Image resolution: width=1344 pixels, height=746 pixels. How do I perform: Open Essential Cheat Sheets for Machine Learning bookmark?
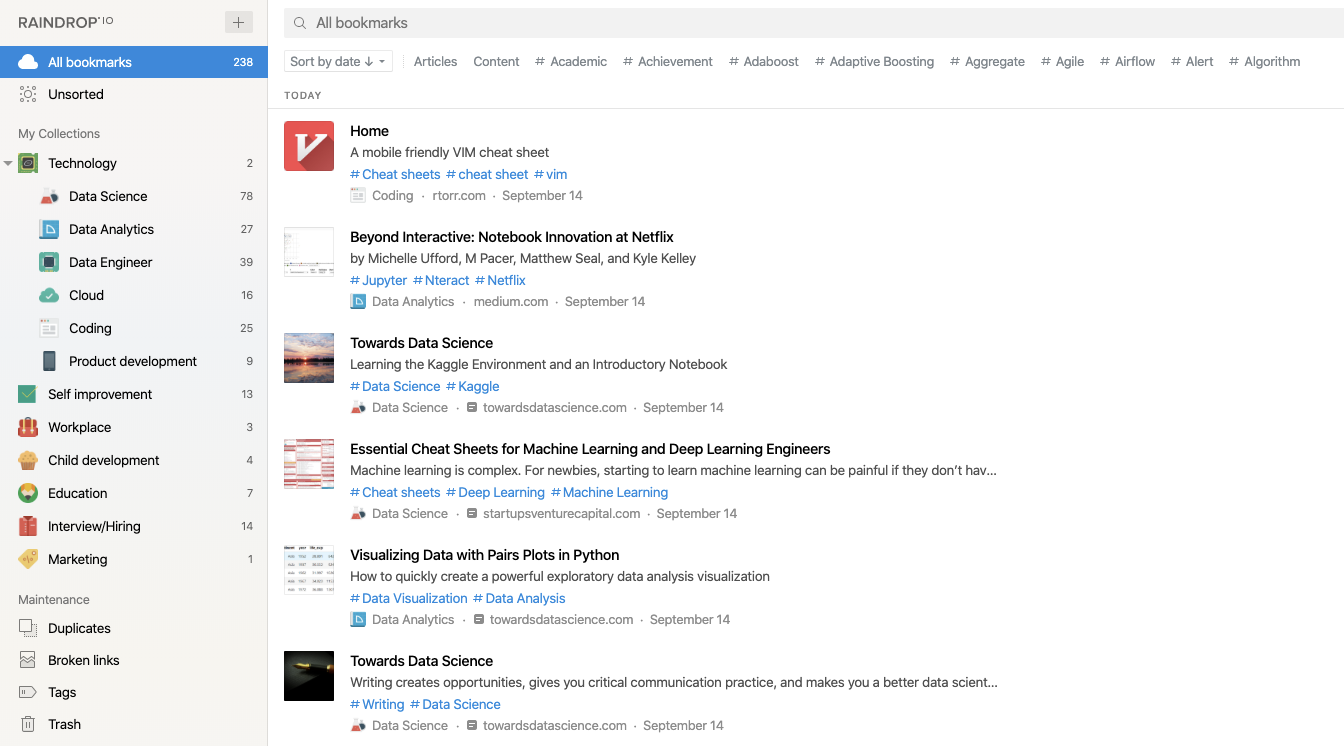[x=590, y=449]
